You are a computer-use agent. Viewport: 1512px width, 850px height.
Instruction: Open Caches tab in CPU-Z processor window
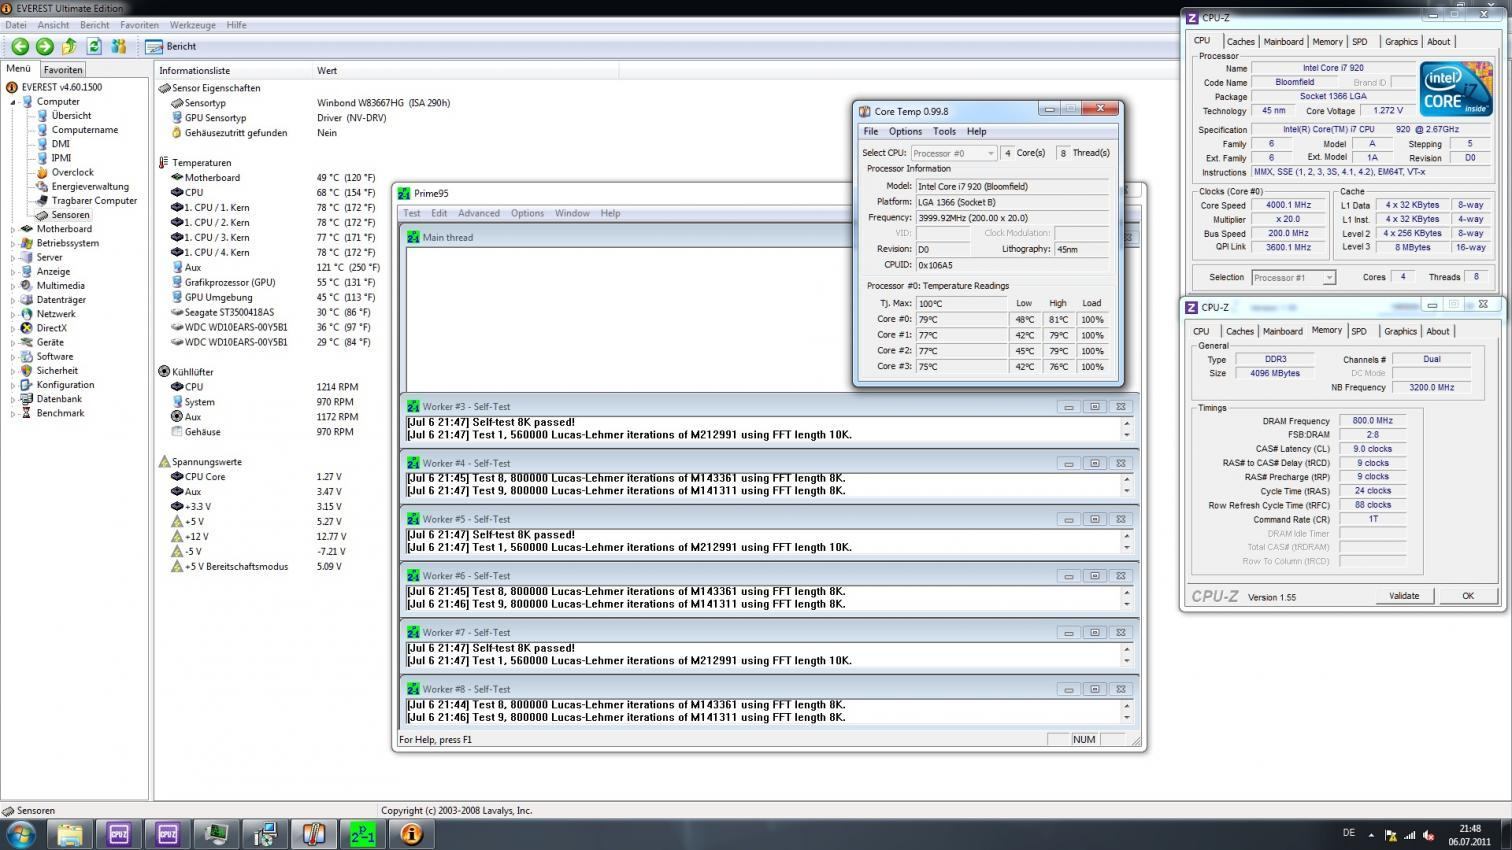1240,41
